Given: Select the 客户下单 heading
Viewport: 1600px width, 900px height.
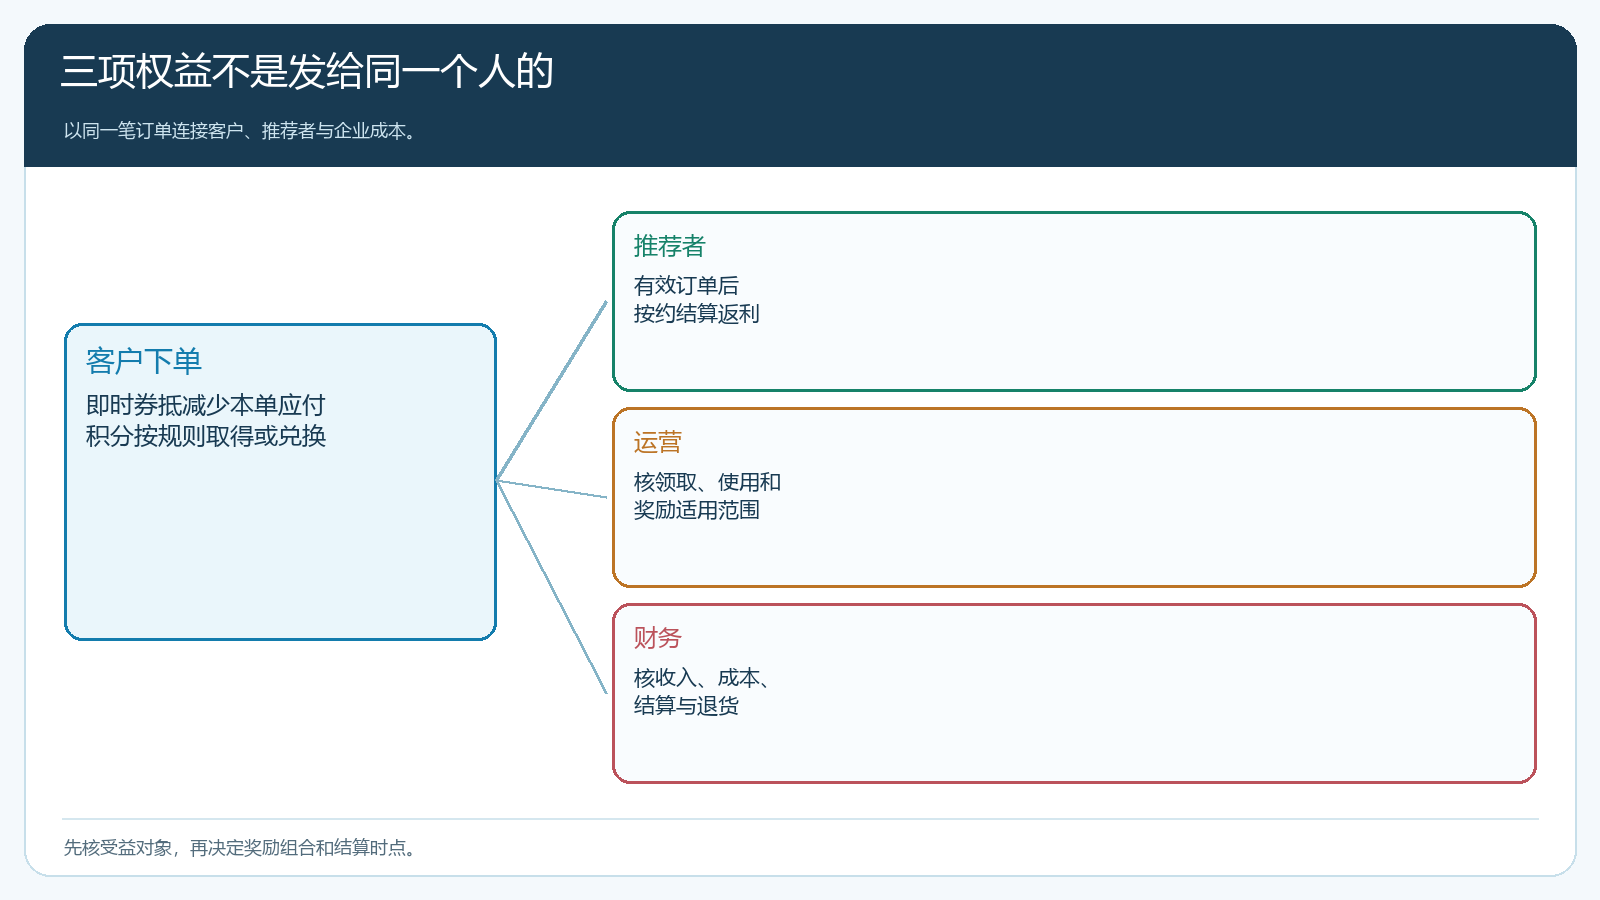Looking at the screenshot, I should (144, 361).
